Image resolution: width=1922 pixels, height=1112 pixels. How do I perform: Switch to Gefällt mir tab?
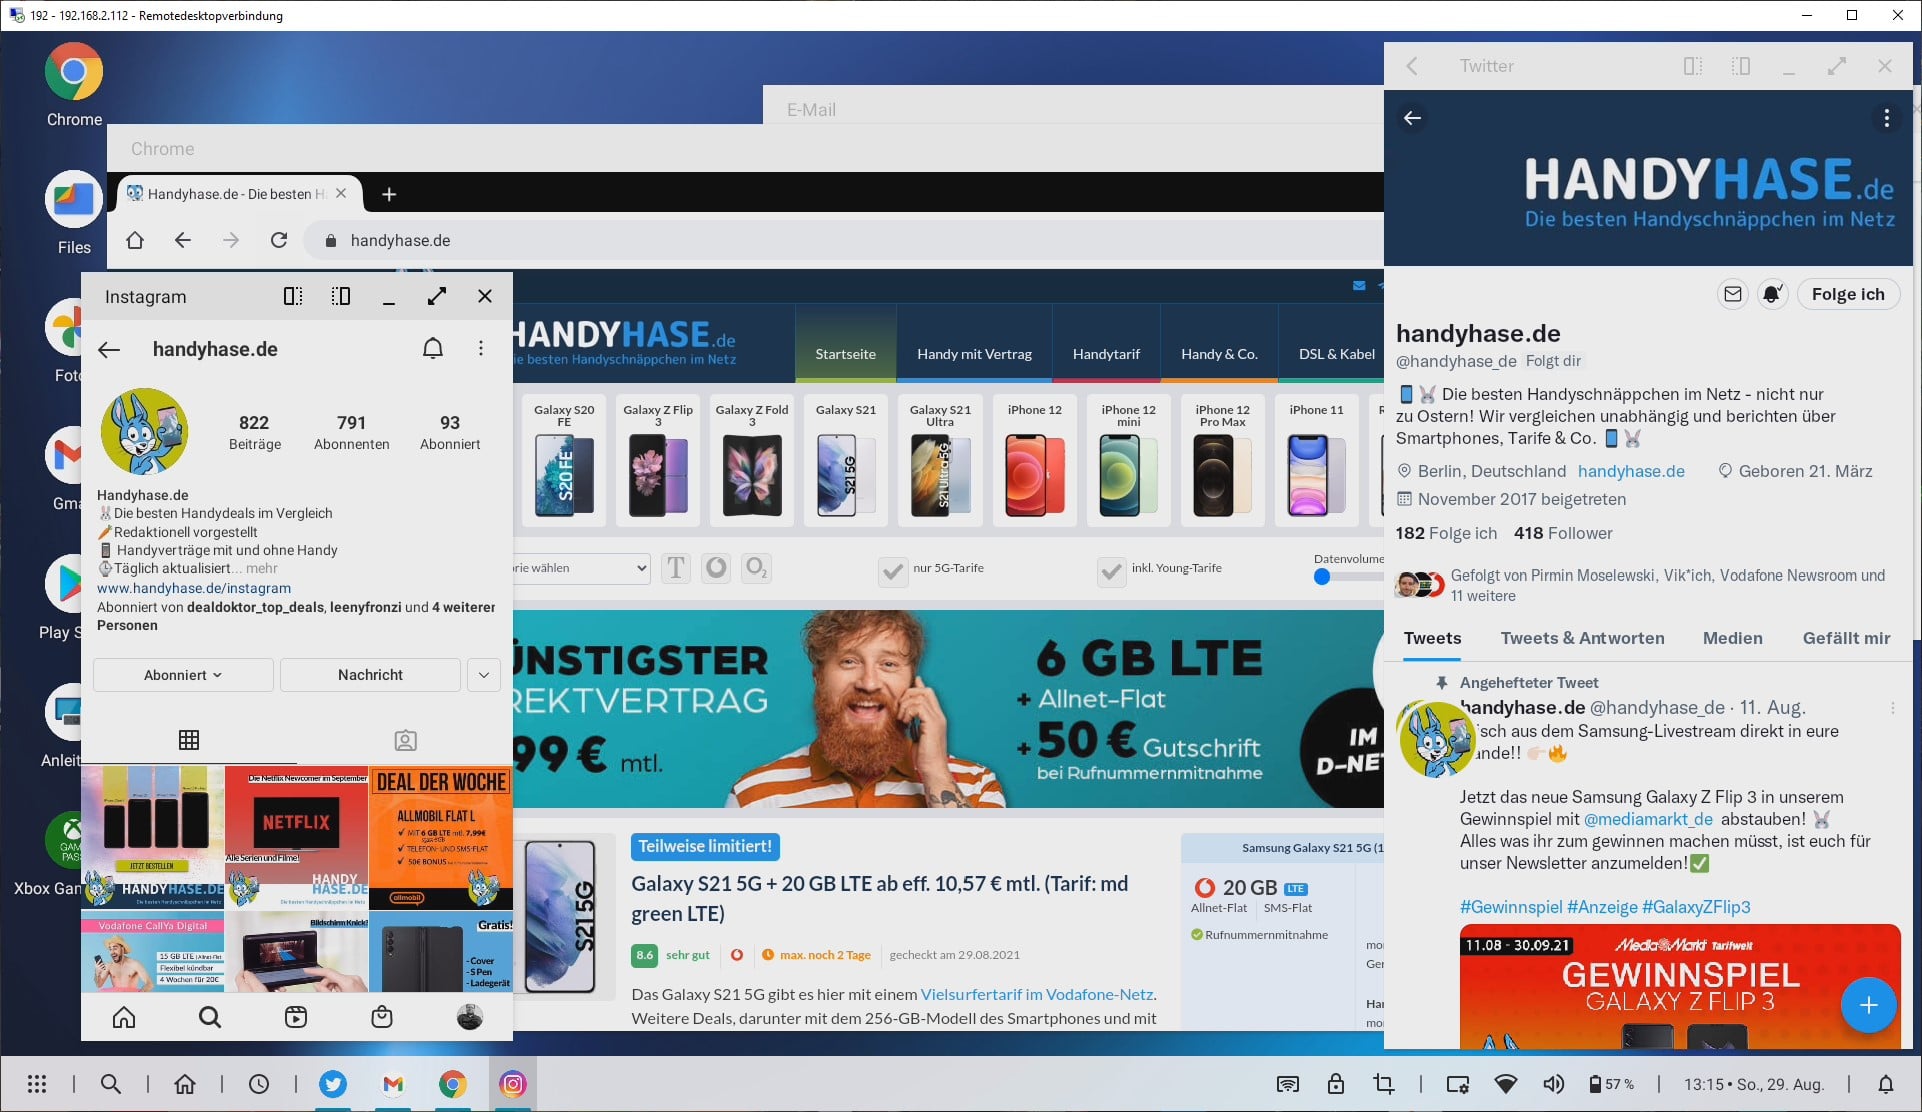[x=1846, y=638]
